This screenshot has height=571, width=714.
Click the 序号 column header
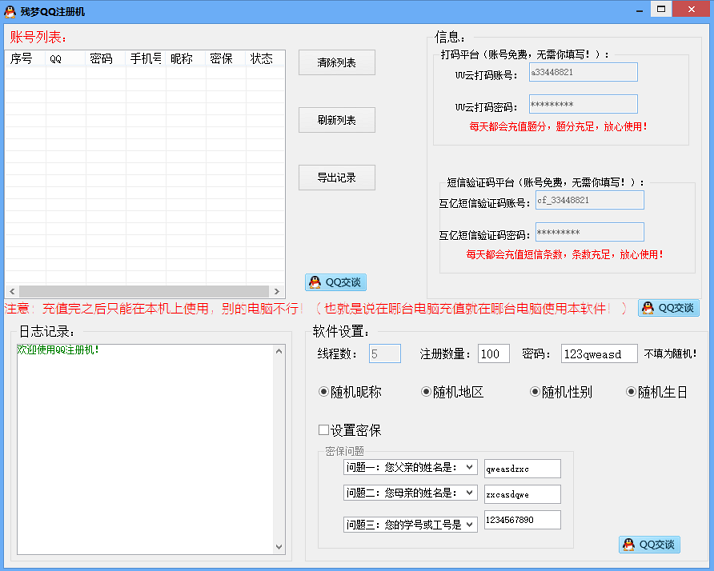point(26,58)
